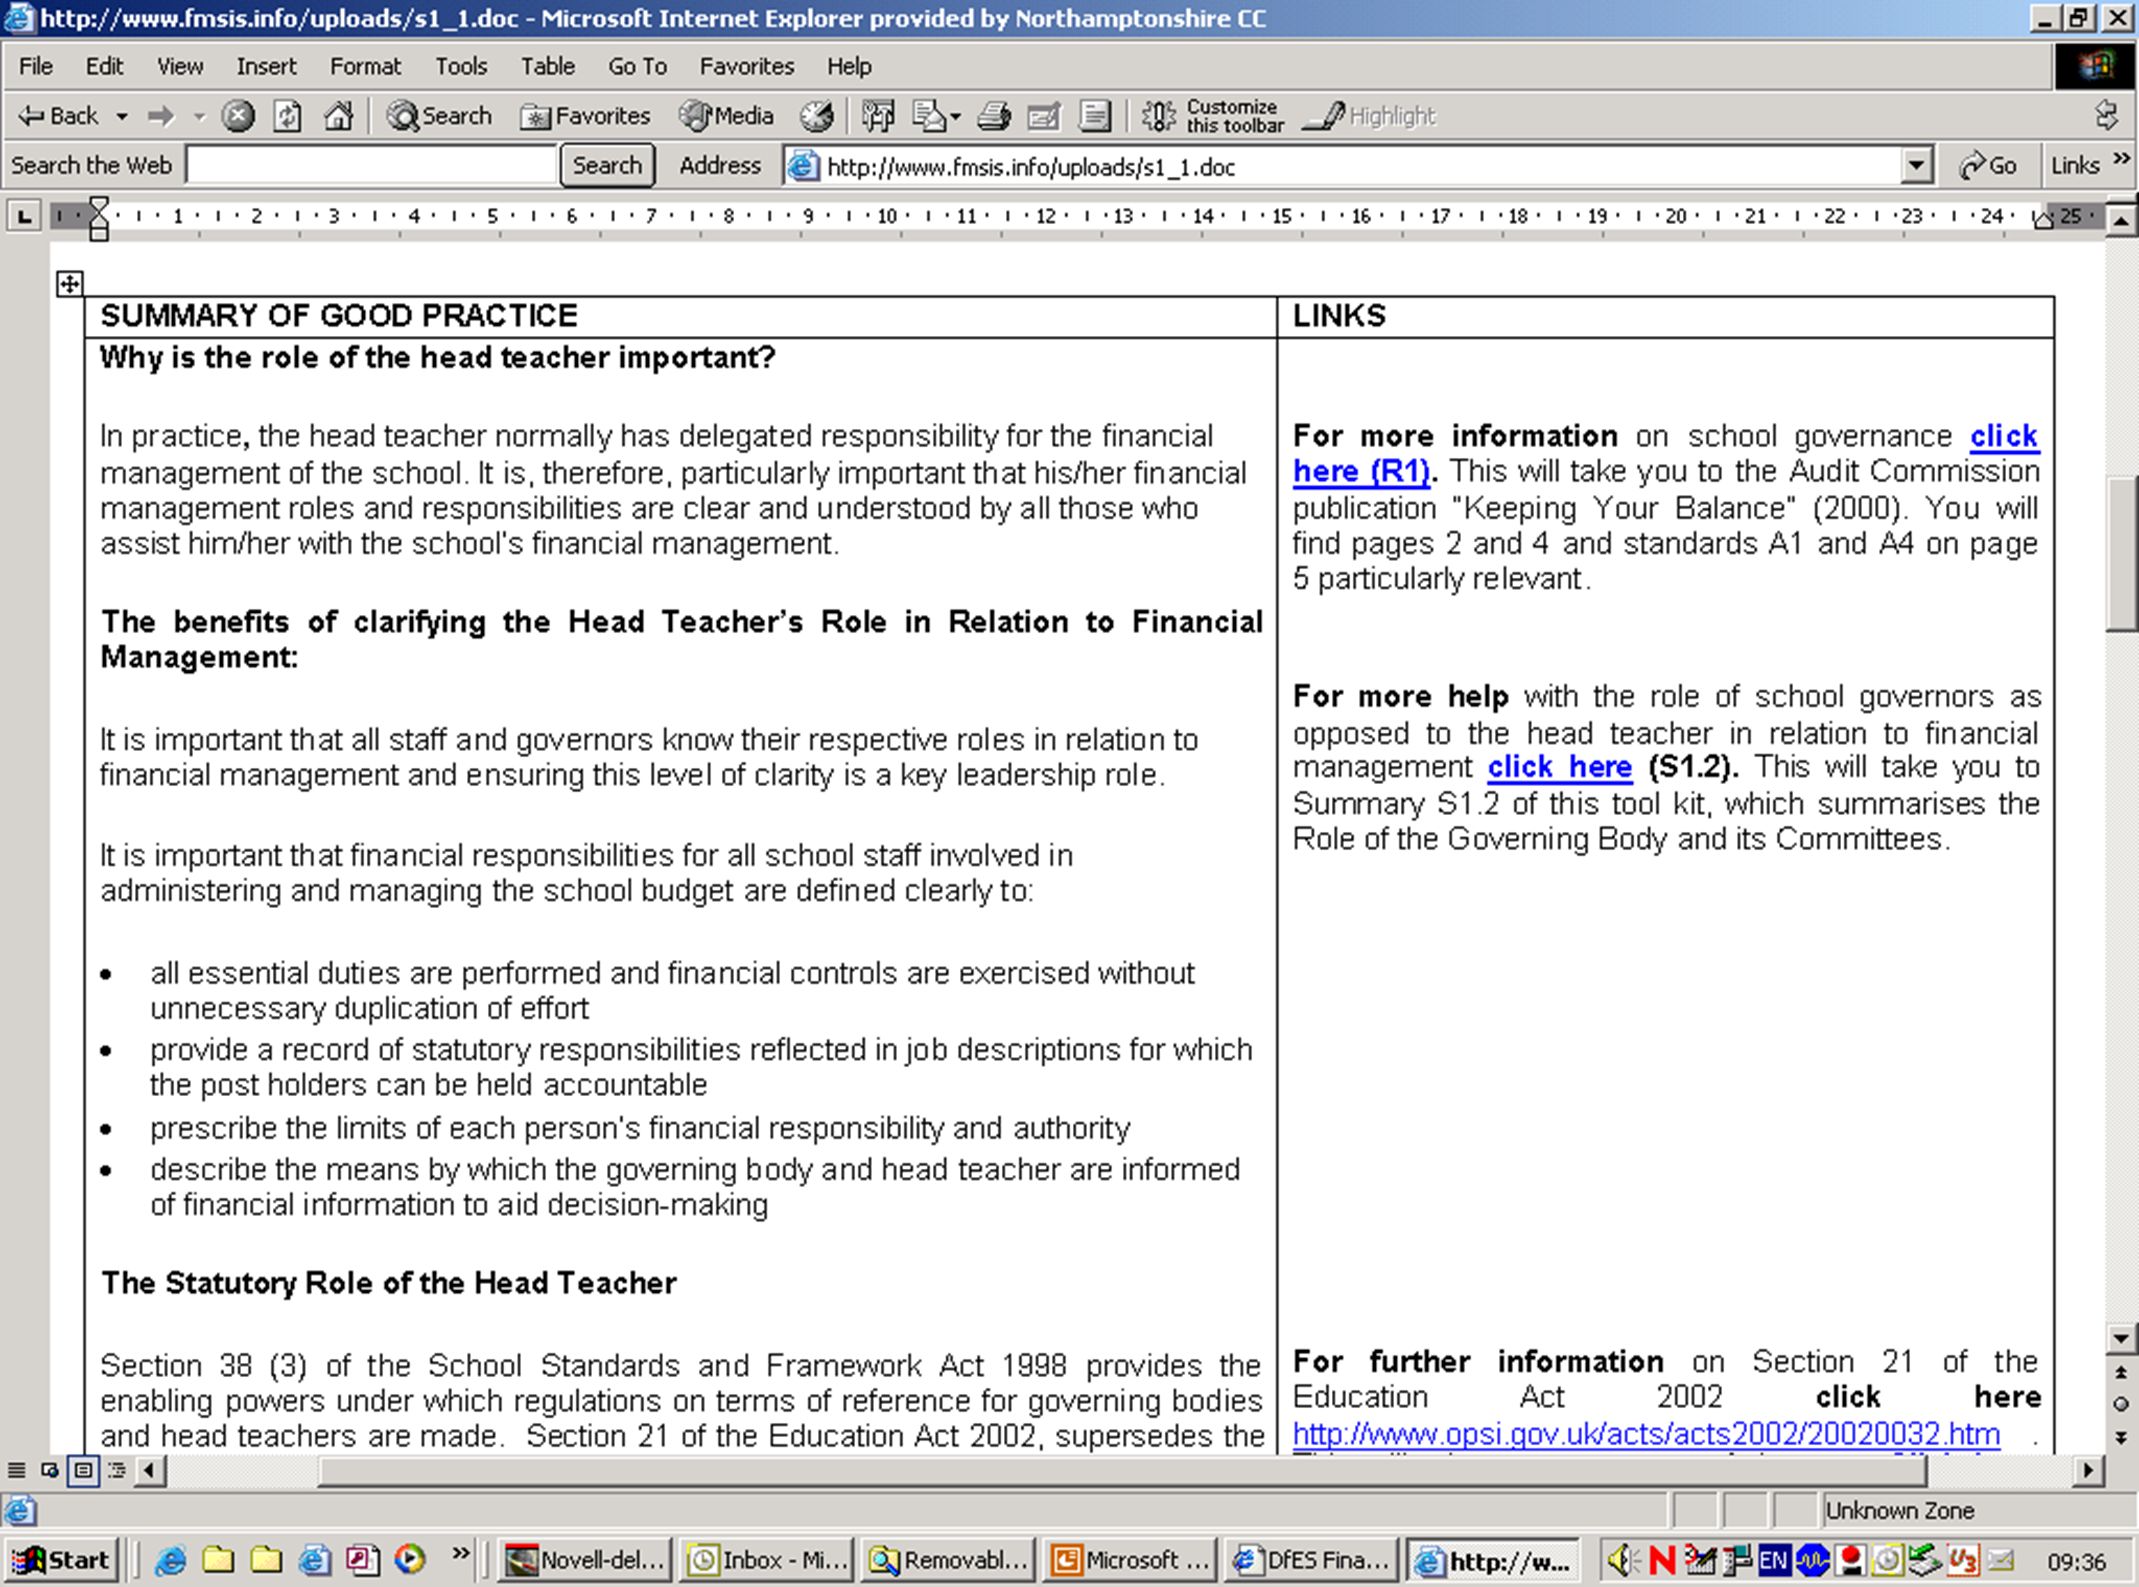The width and height of the screenshot is (2139, 1587).
Task: Click the Next Page double-arrow button
Action: [2121, 1437]
